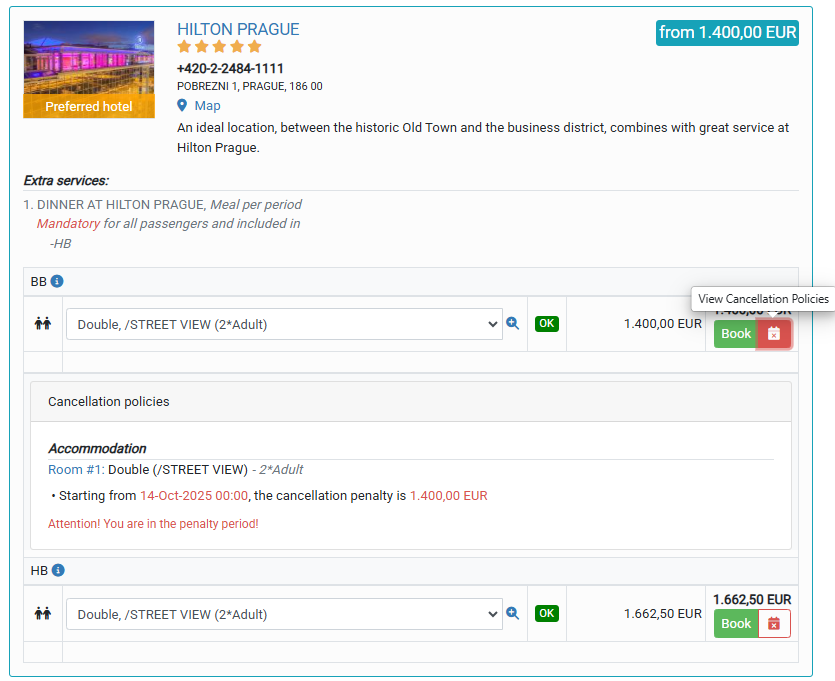Click the 1.400,00 EUR price in BB row
This screenshot has height=681, width=835.
coord(663,324)
